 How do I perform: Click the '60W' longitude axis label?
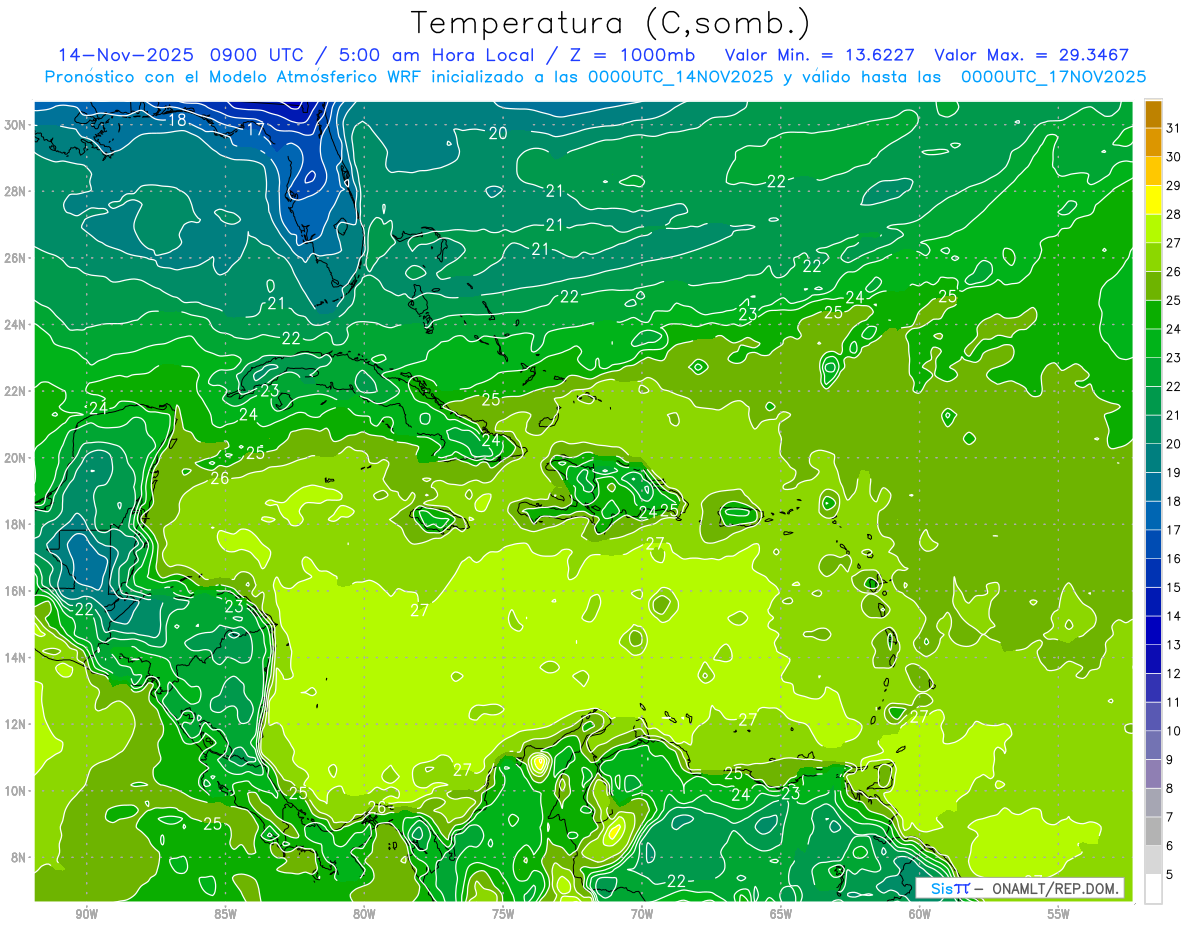[x=920, y=915]
